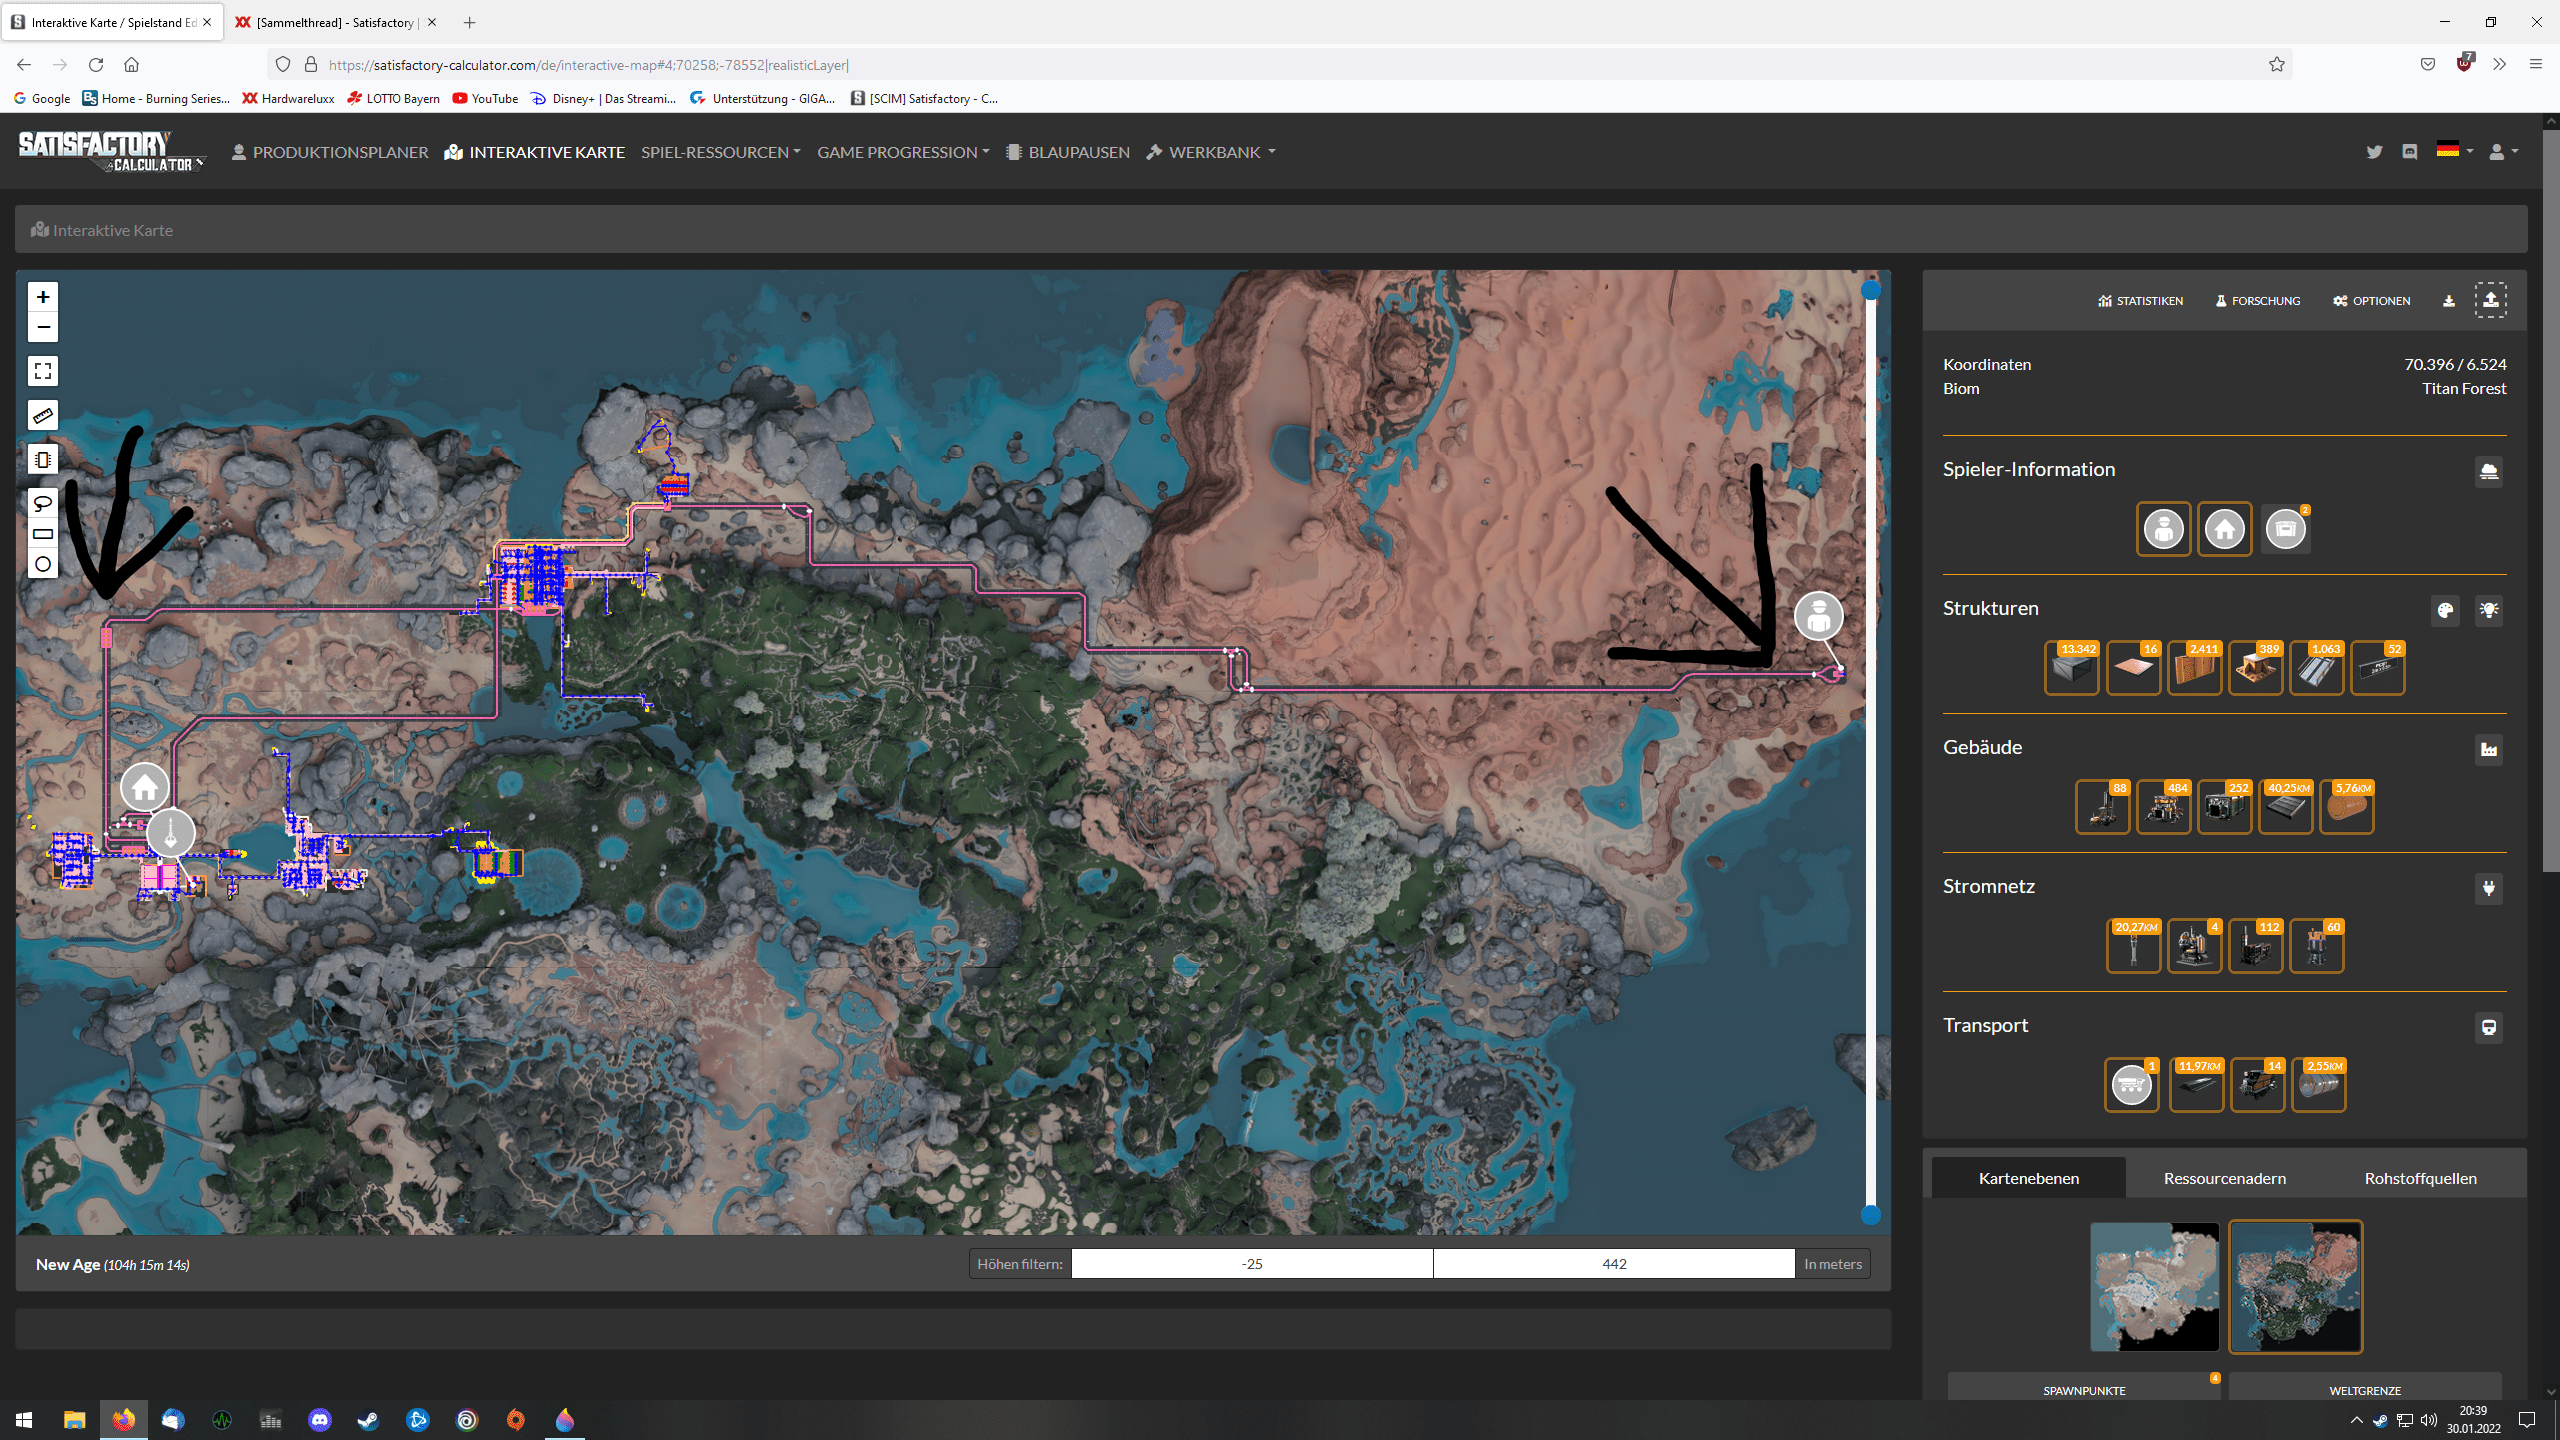Toggle walls layer showing 2.411
The width and height of the screenshot is (2560, 1440).
(2194, 668)
